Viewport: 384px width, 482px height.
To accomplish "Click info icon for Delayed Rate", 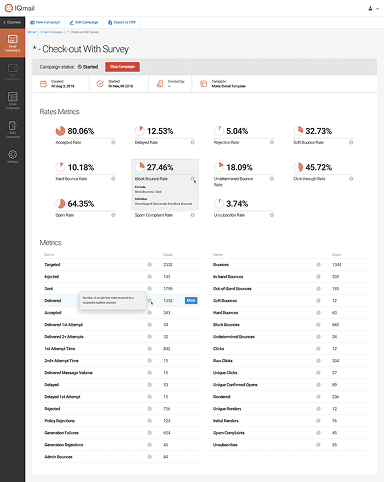I will [x=193, y=142].
